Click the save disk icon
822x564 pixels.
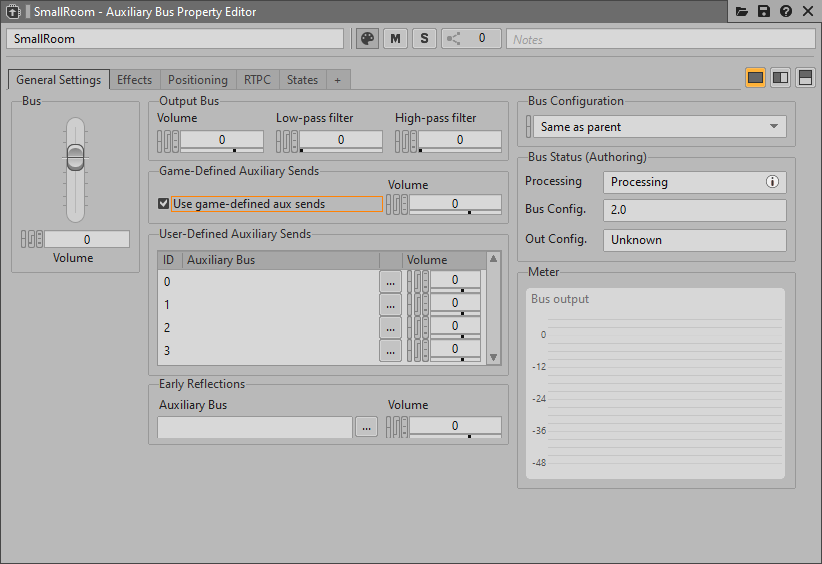pos(764,11)
